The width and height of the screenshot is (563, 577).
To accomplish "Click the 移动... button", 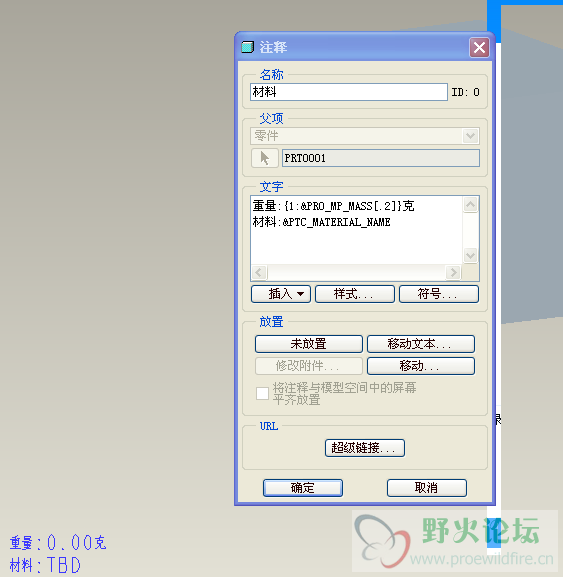I will pyautogui.click(x=421, y=366).
